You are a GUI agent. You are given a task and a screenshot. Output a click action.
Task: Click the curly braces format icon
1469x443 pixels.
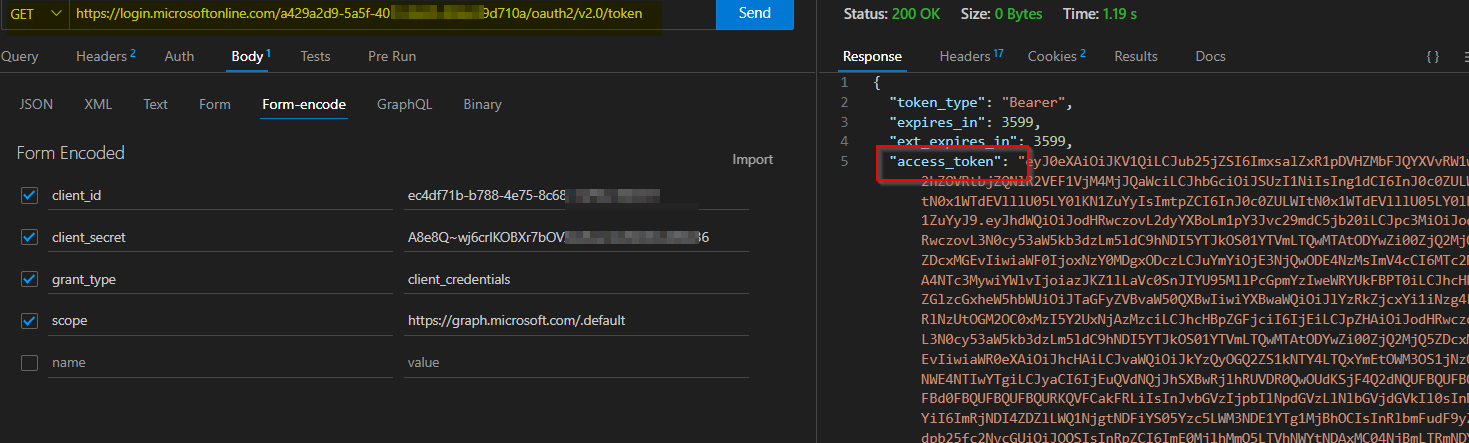tap(1433, 56)
